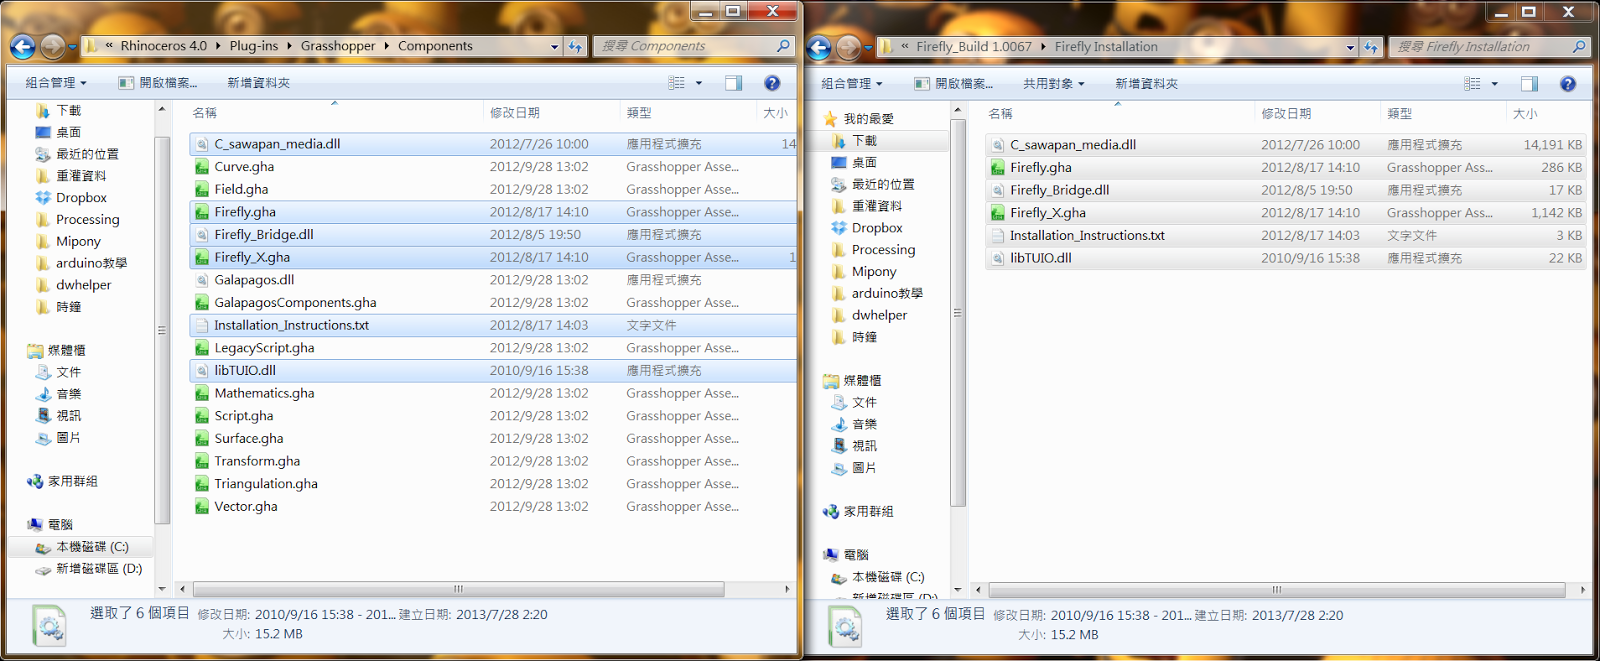Screen dimensions: 1600x661
Task: Select Curve.gha file icon in the Components list
Action: (202, 167)
